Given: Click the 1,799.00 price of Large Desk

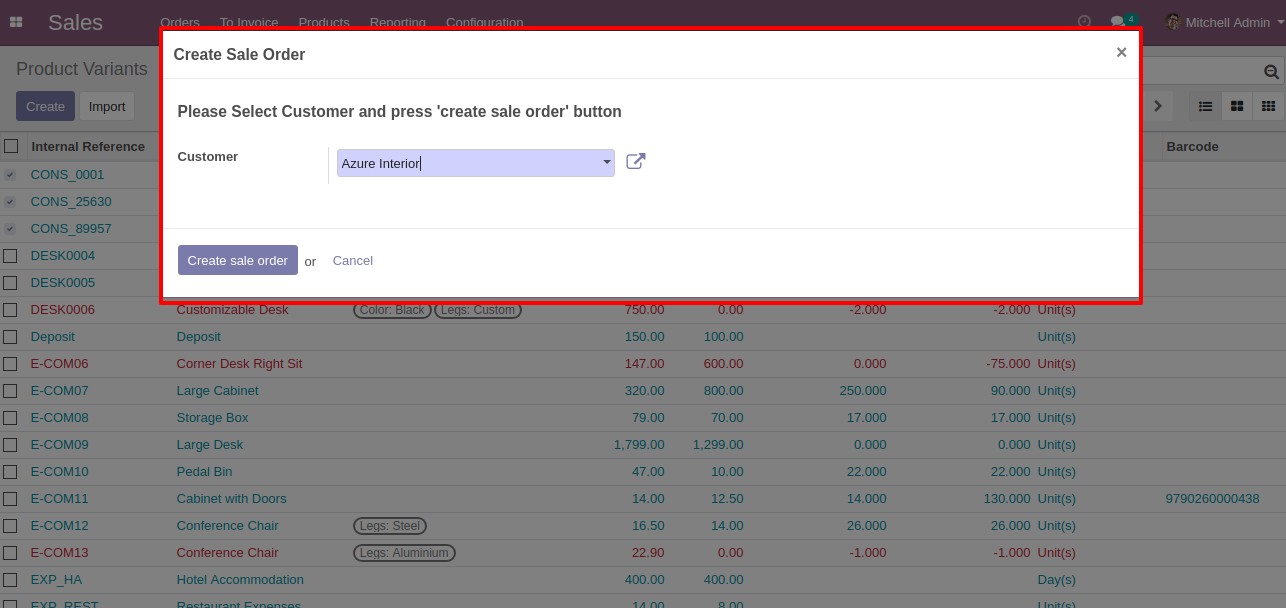Looking at the screenshot, I should [x=639, y=444].
